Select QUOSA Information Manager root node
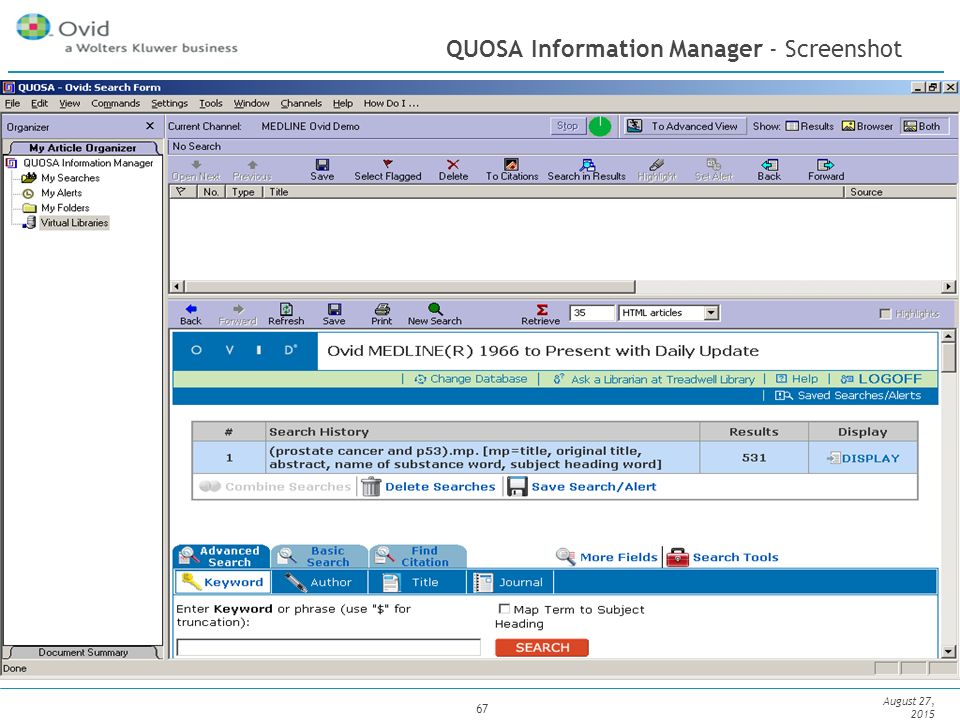960x720 pixels. pyautogui.click(x=88, y=163)
